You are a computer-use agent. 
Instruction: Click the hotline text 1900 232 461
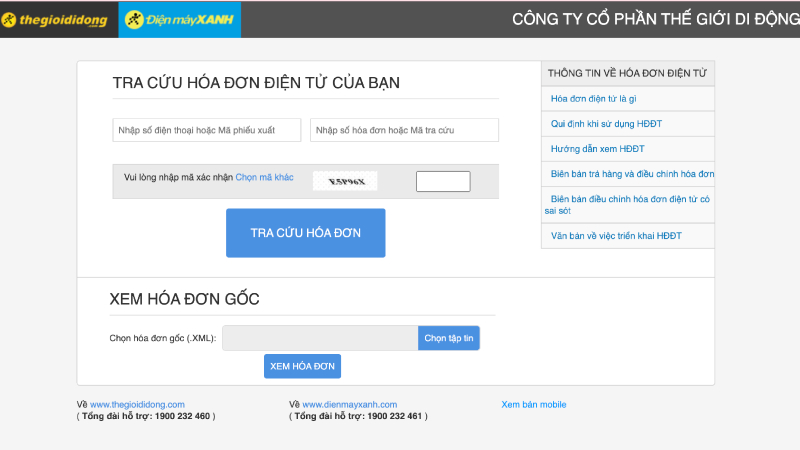tap(394, 416)
